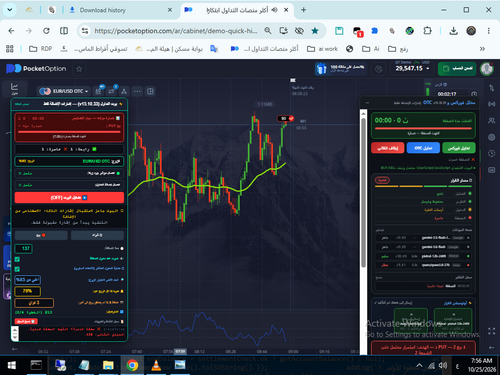This screenshot has width=500, height=375.
Task: Open trades up-down arrows icon in right sidebar
Action: [491, 88]
